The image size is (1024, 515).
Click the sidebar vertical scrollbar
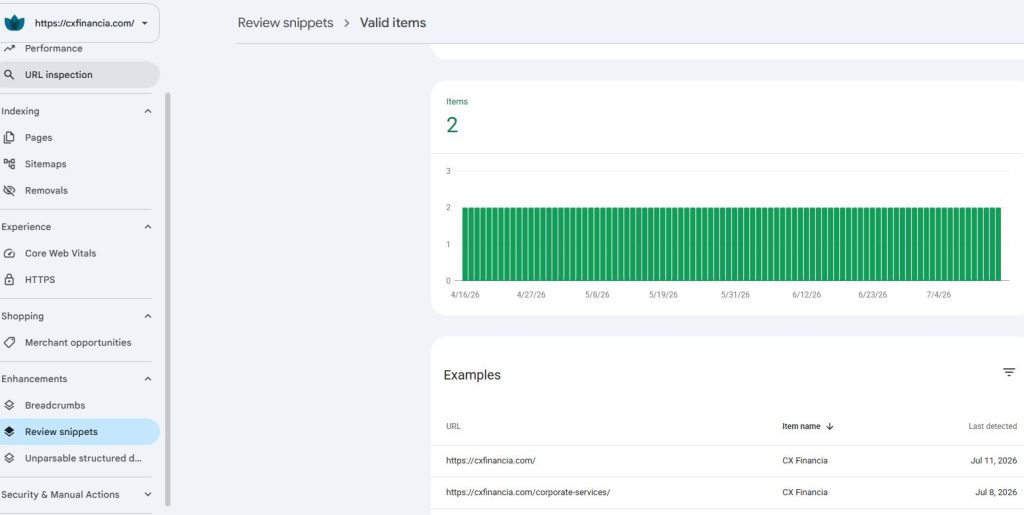tap(168, 299)
